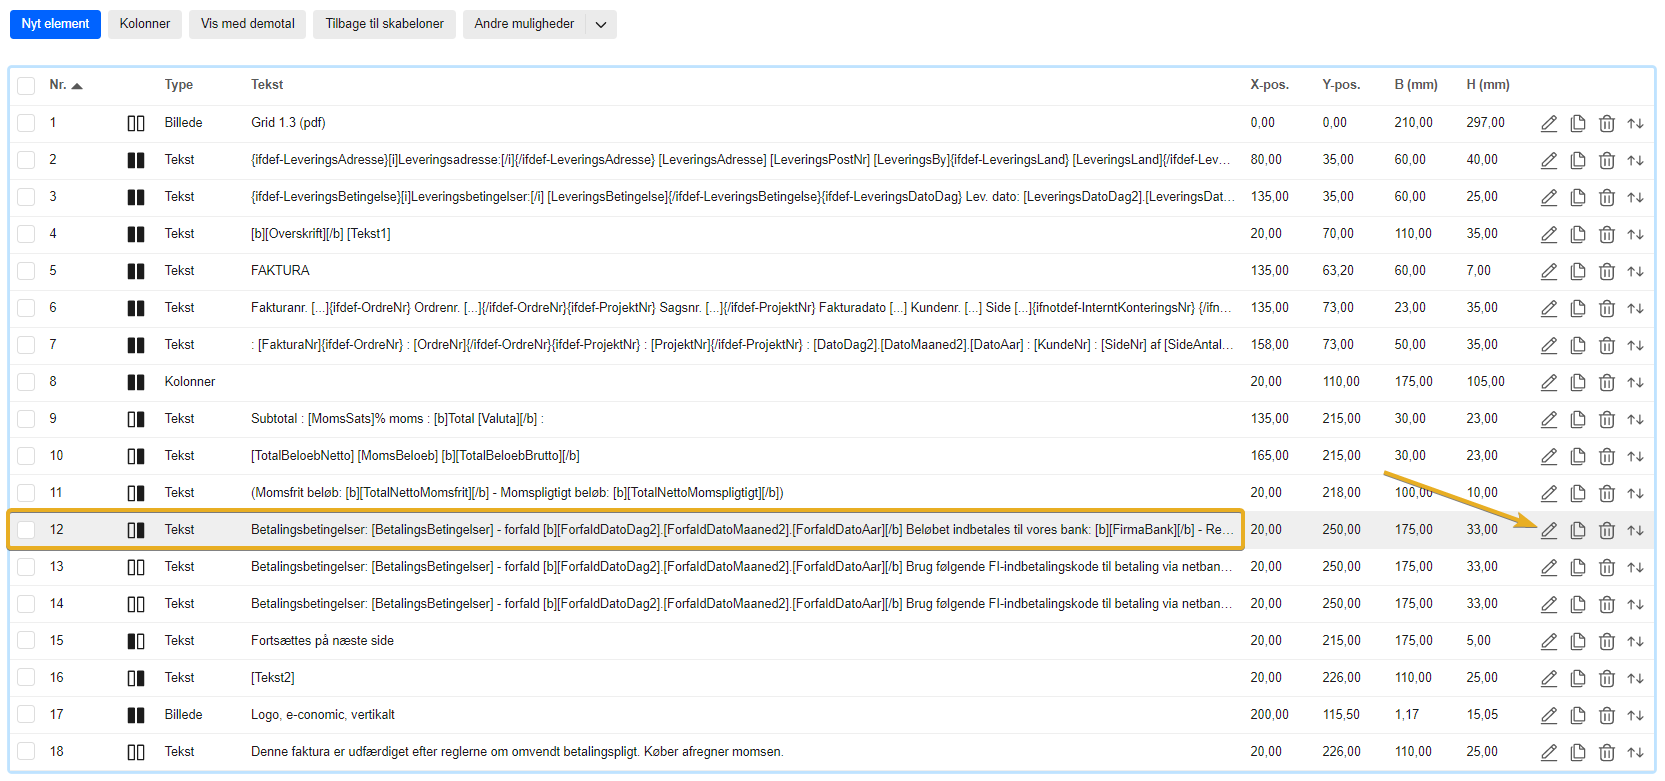This screenshot has width=1665, height=781.
Task: Go back via Tilbage til skabeloner
Action: click(x=384, y=24)
